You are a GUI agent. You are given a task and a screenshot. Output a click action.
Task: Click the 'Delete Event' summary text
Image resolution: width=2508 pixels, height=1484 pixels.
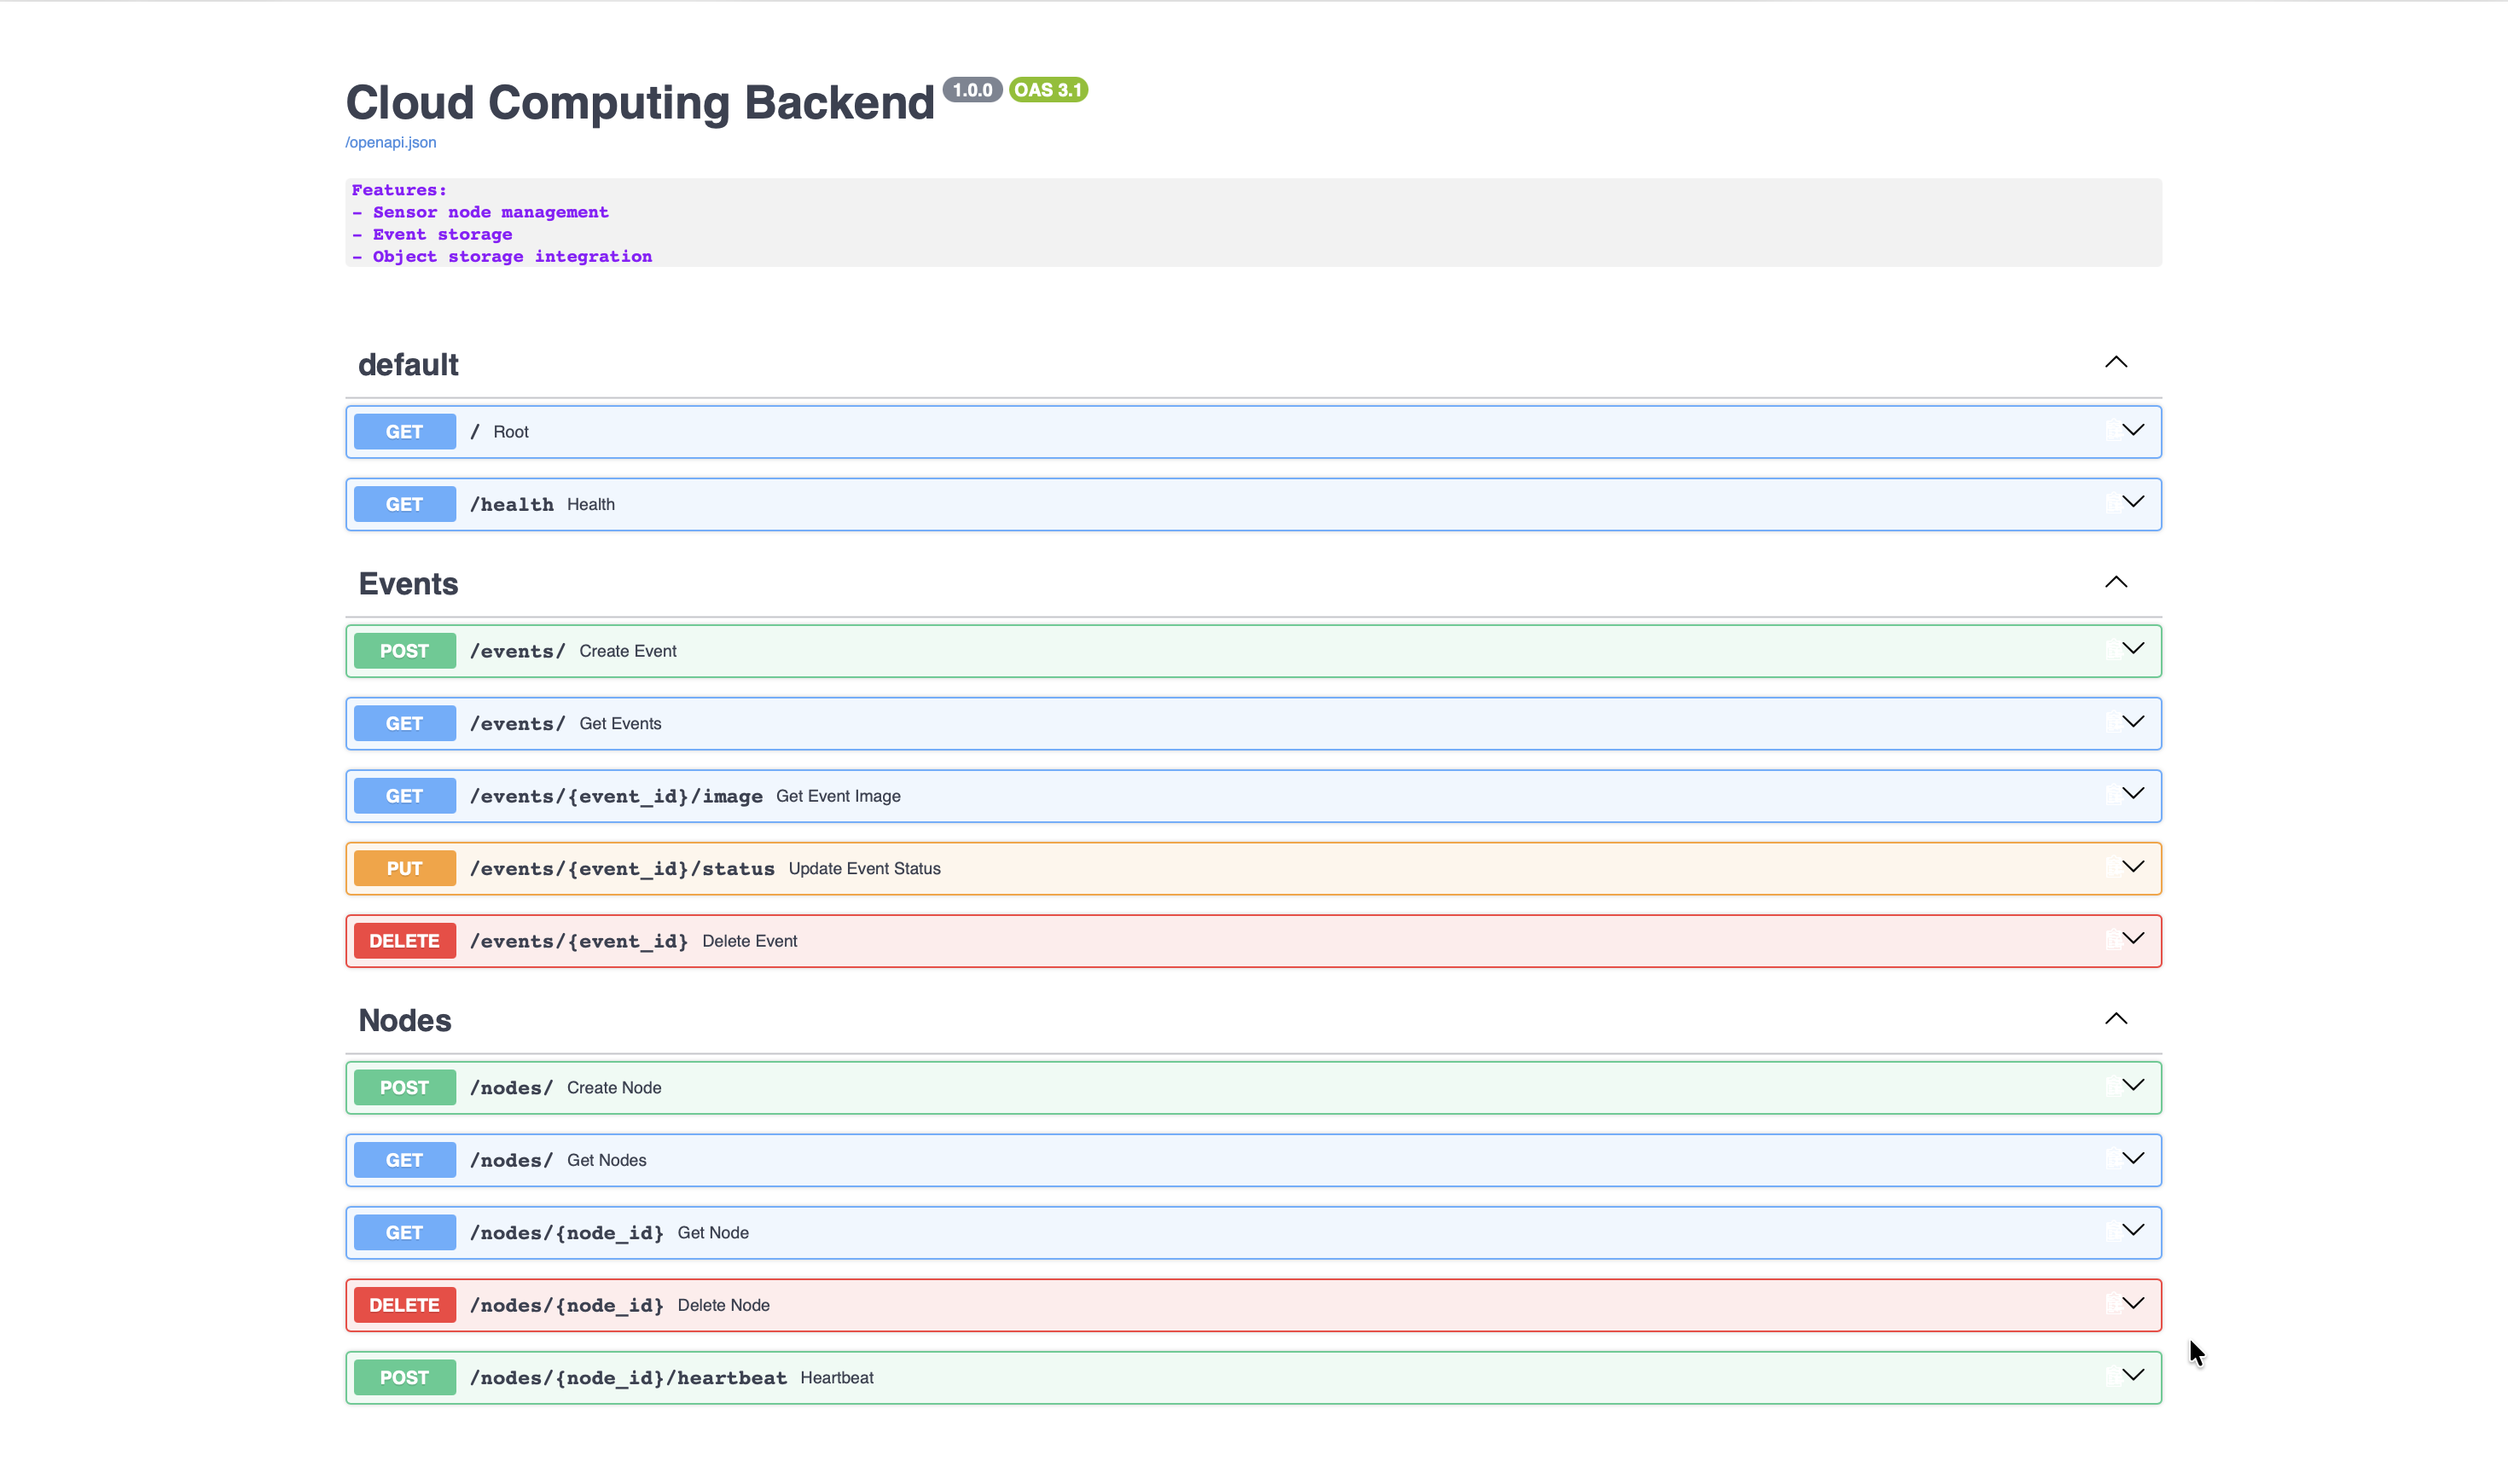[x=750, y=941]
